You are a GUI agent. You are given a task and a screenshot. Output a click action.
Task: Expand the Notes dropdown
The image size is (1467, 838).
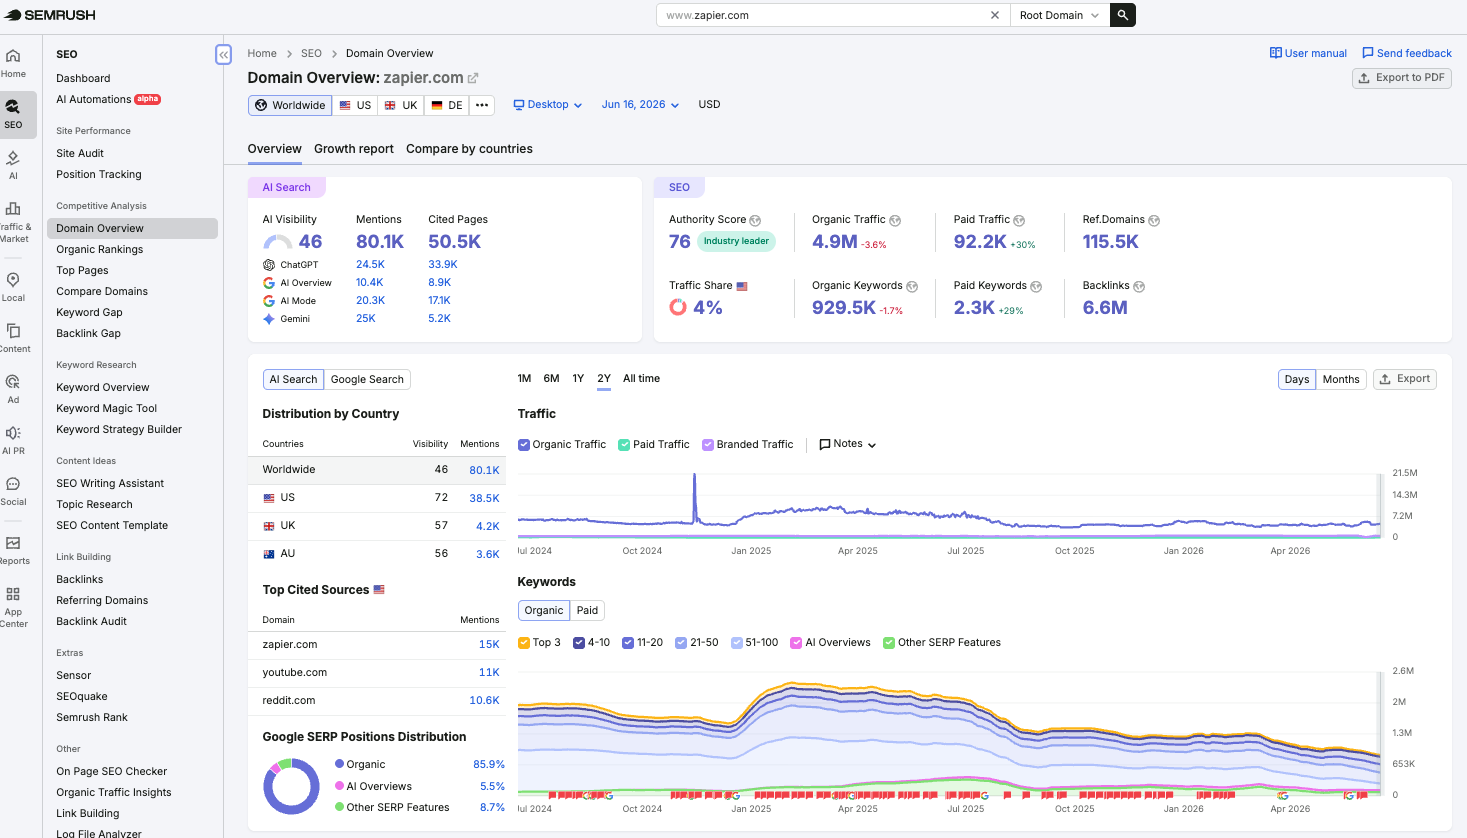coord(848,444)
